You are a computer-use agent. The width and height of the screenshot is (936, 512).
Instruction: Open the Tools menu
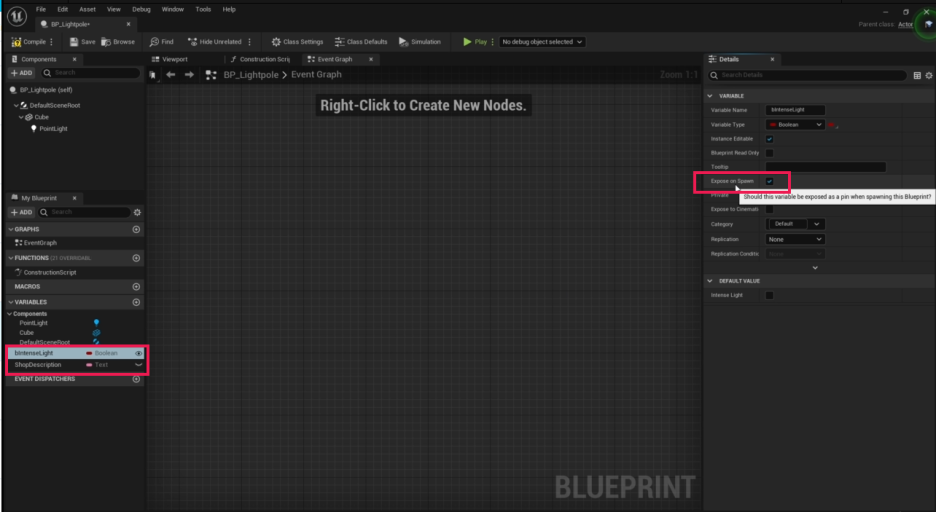pyautogui.click(x=203, y=10)
